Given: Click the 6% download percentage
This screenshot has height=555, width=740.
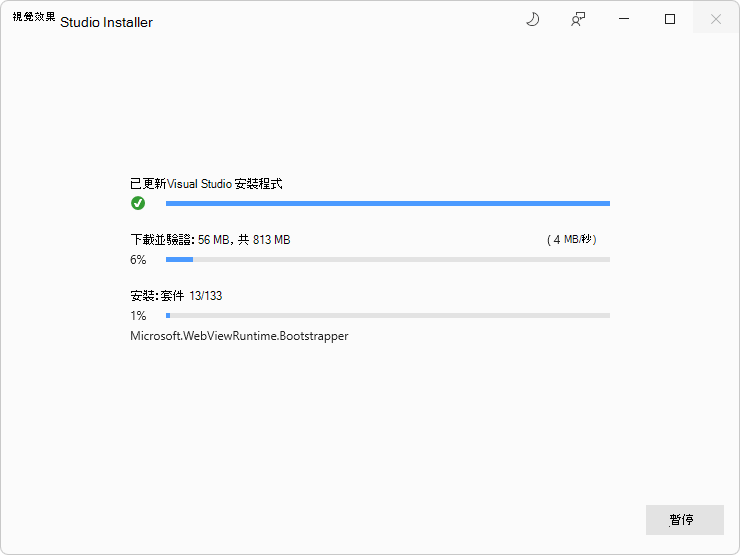Looking at the screenshot, I should pos(138,260).
